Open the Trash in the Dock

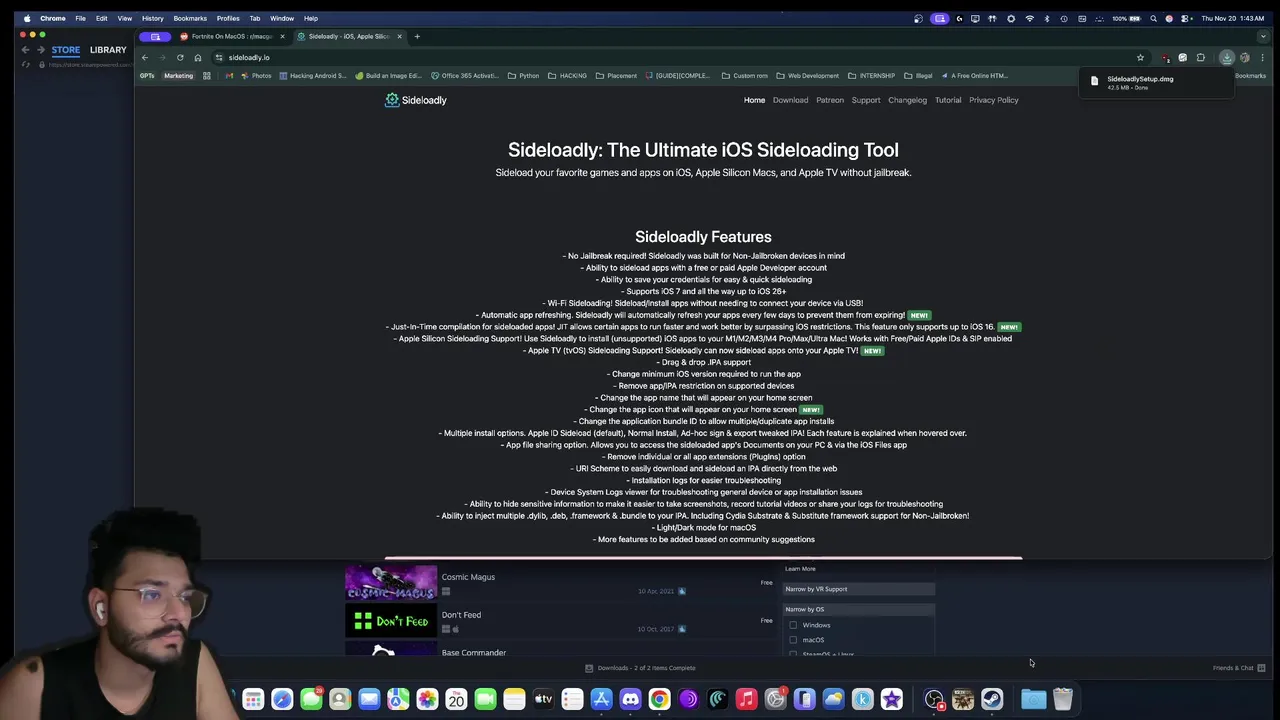click(x=1063, y=700)
